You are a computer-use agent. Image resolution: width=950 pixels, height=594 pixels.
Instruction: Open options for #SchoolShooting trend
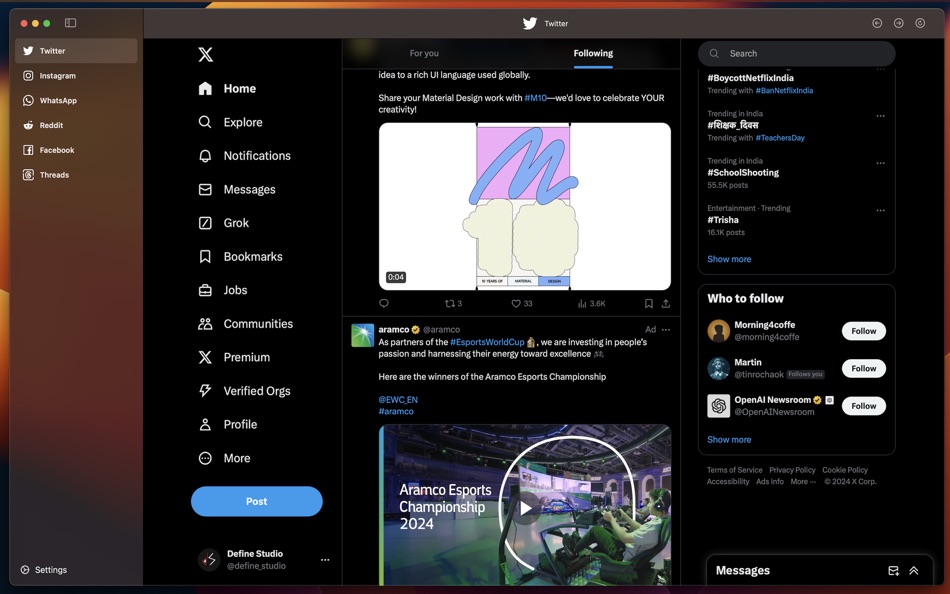tap(880, 163)
